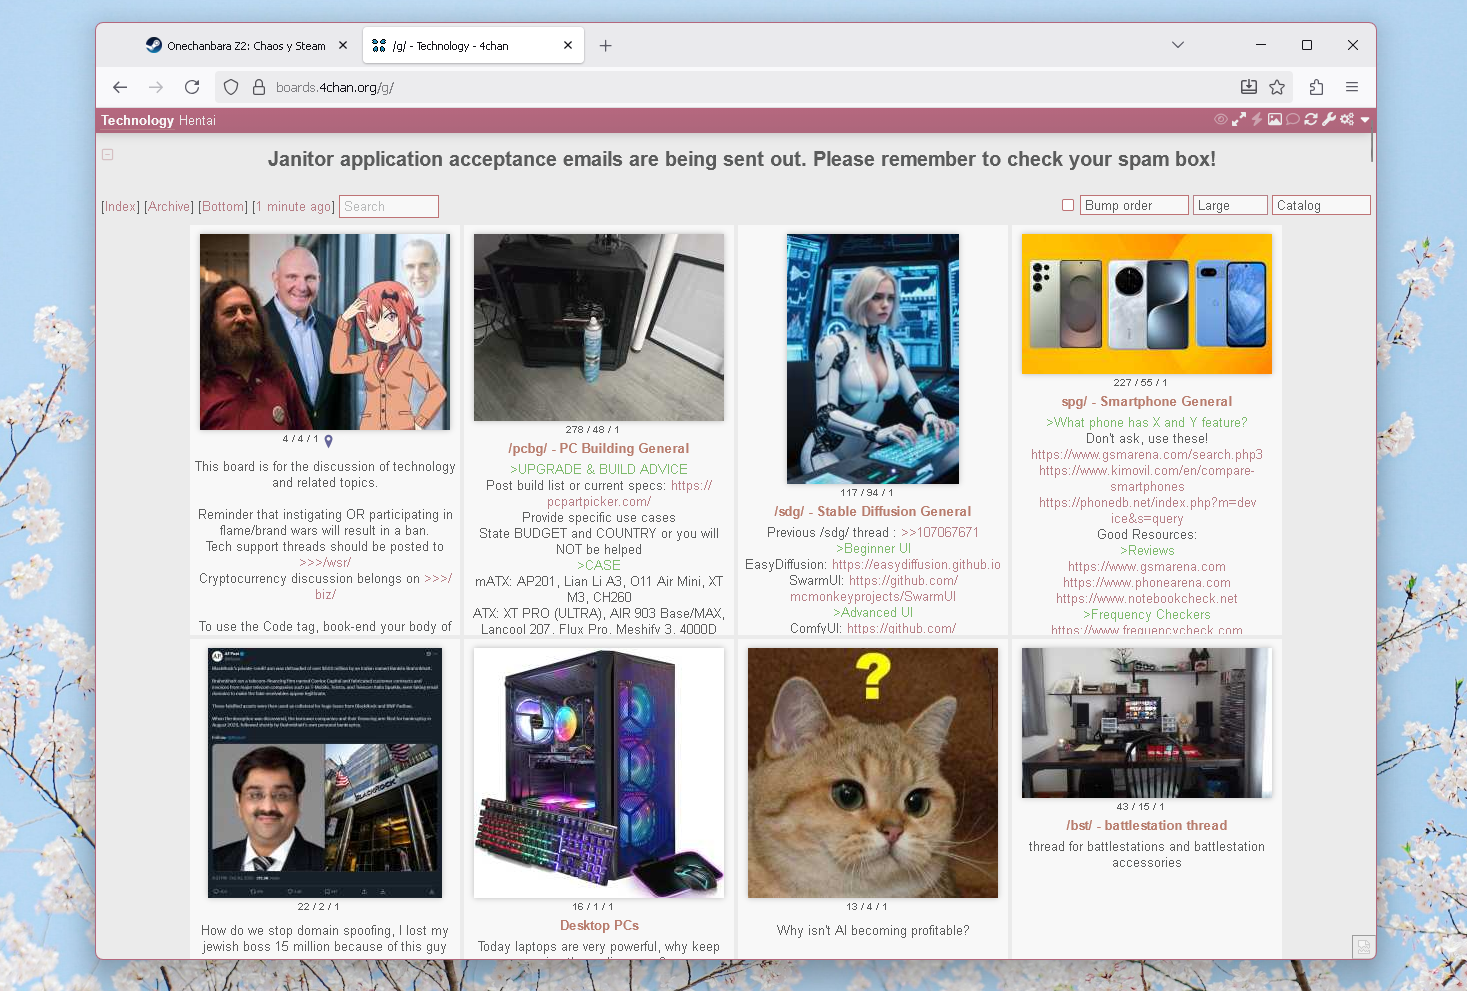The image size is (1467, 991).
Task: Open the Desktop PCs RGB tower thumbnail
Action: pyautogui.click(x=599, y=773)
